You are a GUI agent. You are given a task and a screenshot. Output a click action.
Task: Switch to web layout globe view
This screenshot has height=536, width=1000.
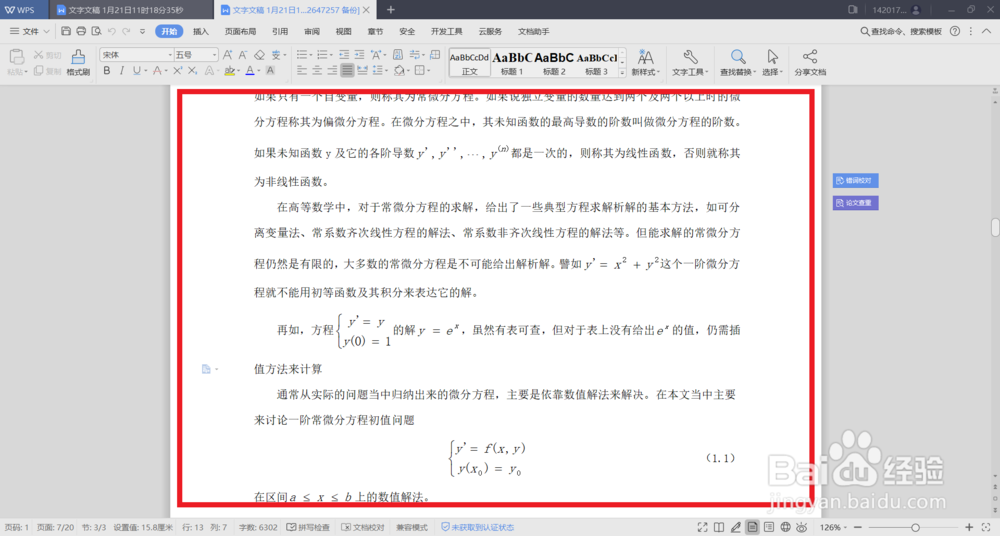[x=785, y=527]
